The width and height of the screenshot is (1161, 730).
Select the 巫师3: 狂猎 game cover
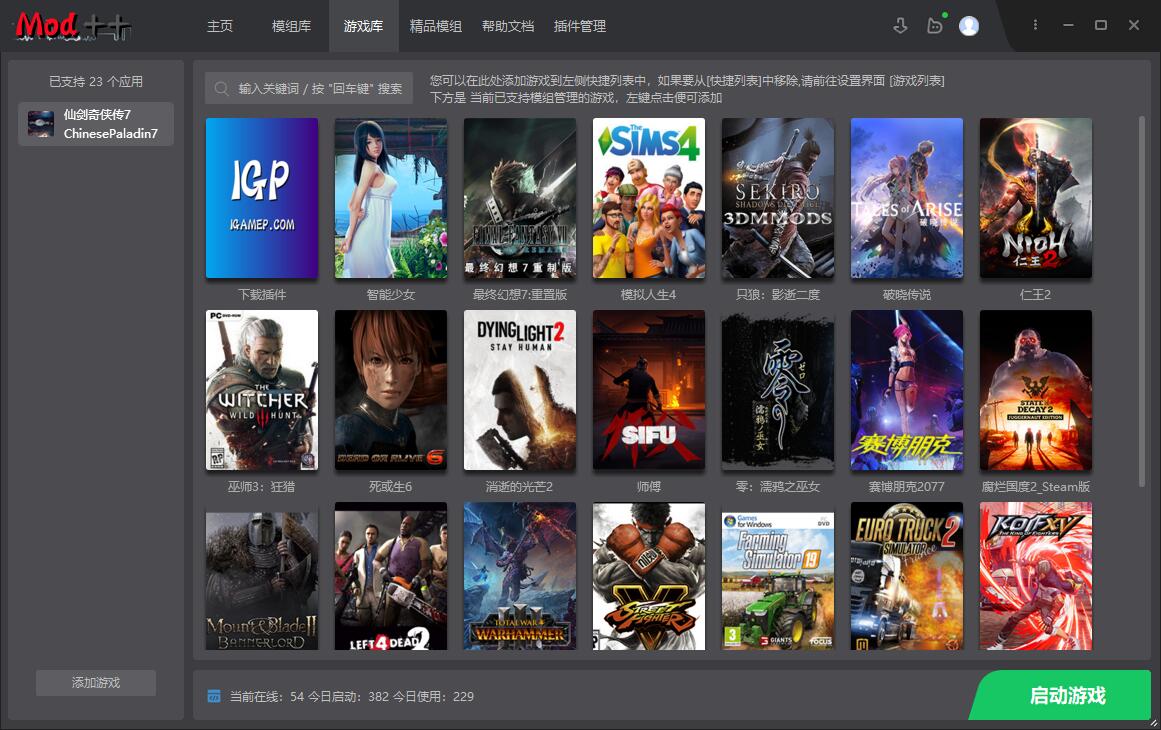[x=261, y=390]
